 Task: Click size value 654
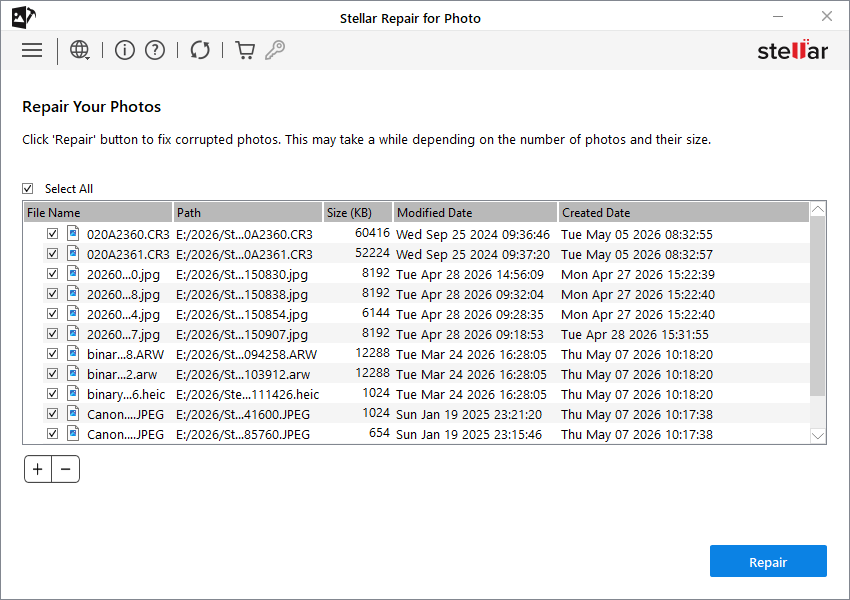click(x=379, y=433)
